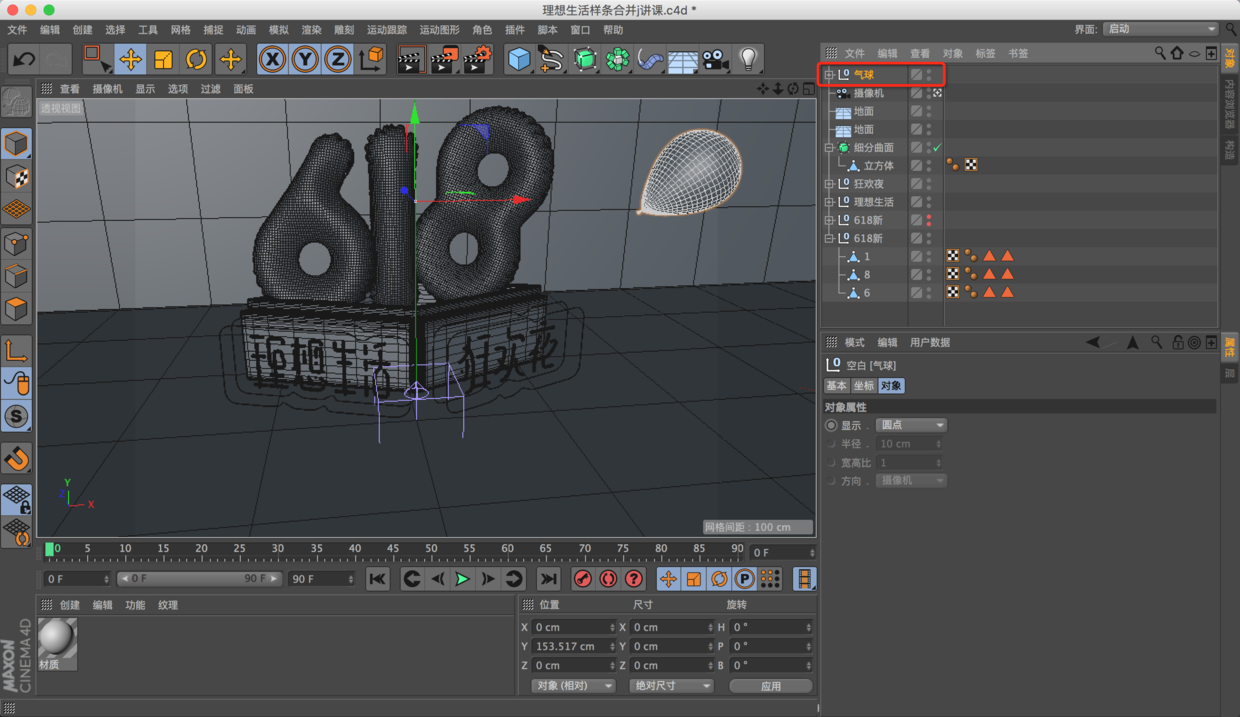Open object manager 标签 menu
The height and width of the screenshot is (717, 1240).
985,53
